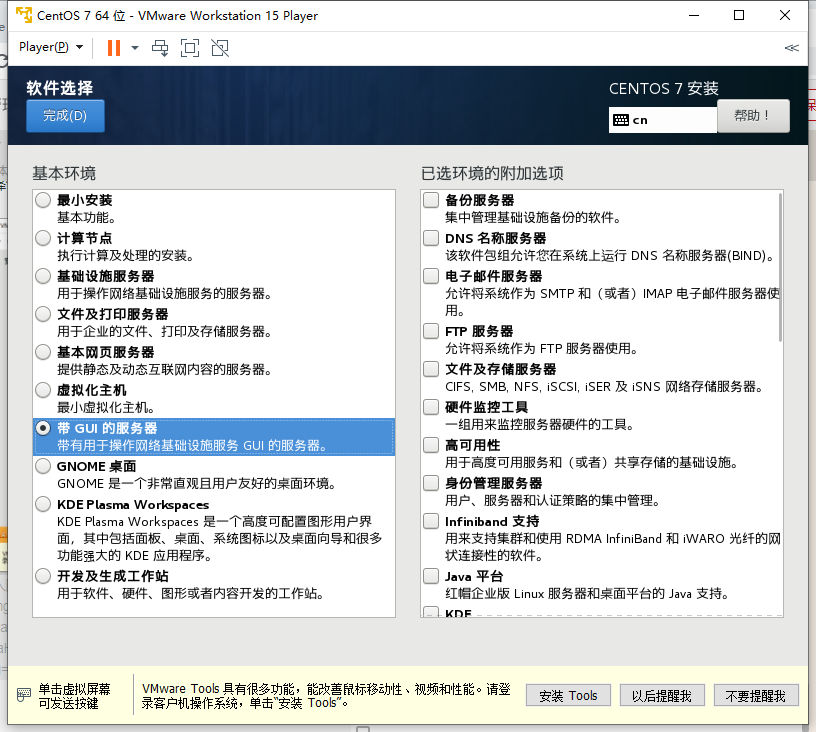Screen dimensions: 816x732
Task: Select 虚拟化主机 radio button
Action: [43, 390]
